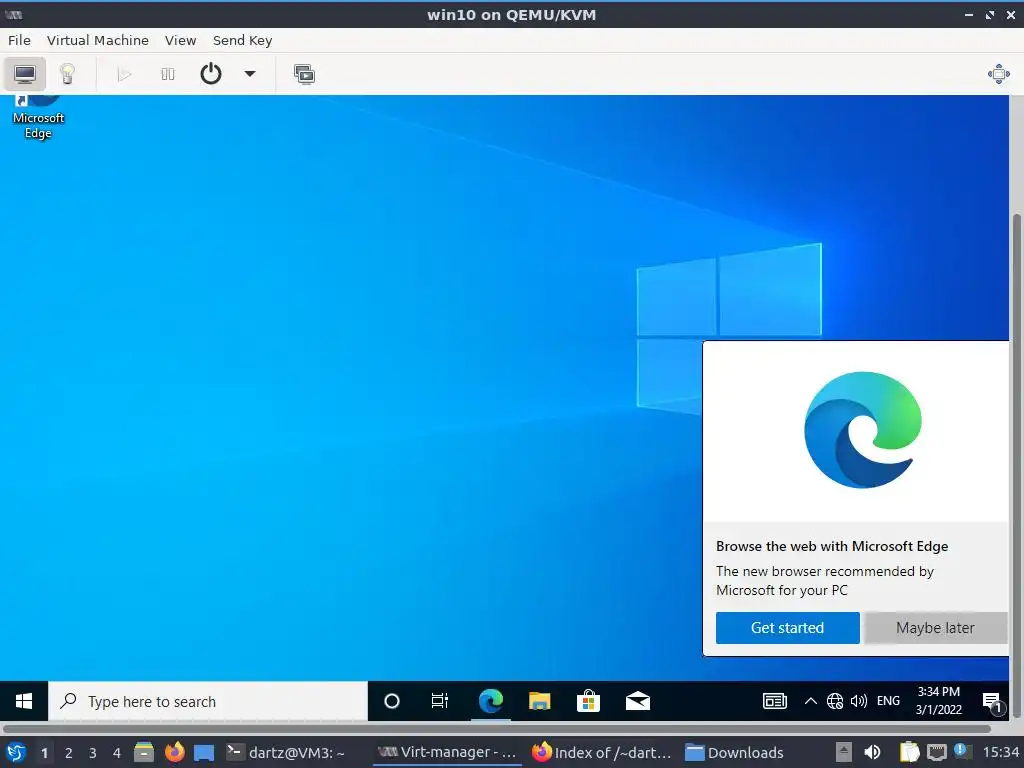Launch Firefox from host panel
The width and height of the screenshot is (1024, 768).
click(174, 752)
